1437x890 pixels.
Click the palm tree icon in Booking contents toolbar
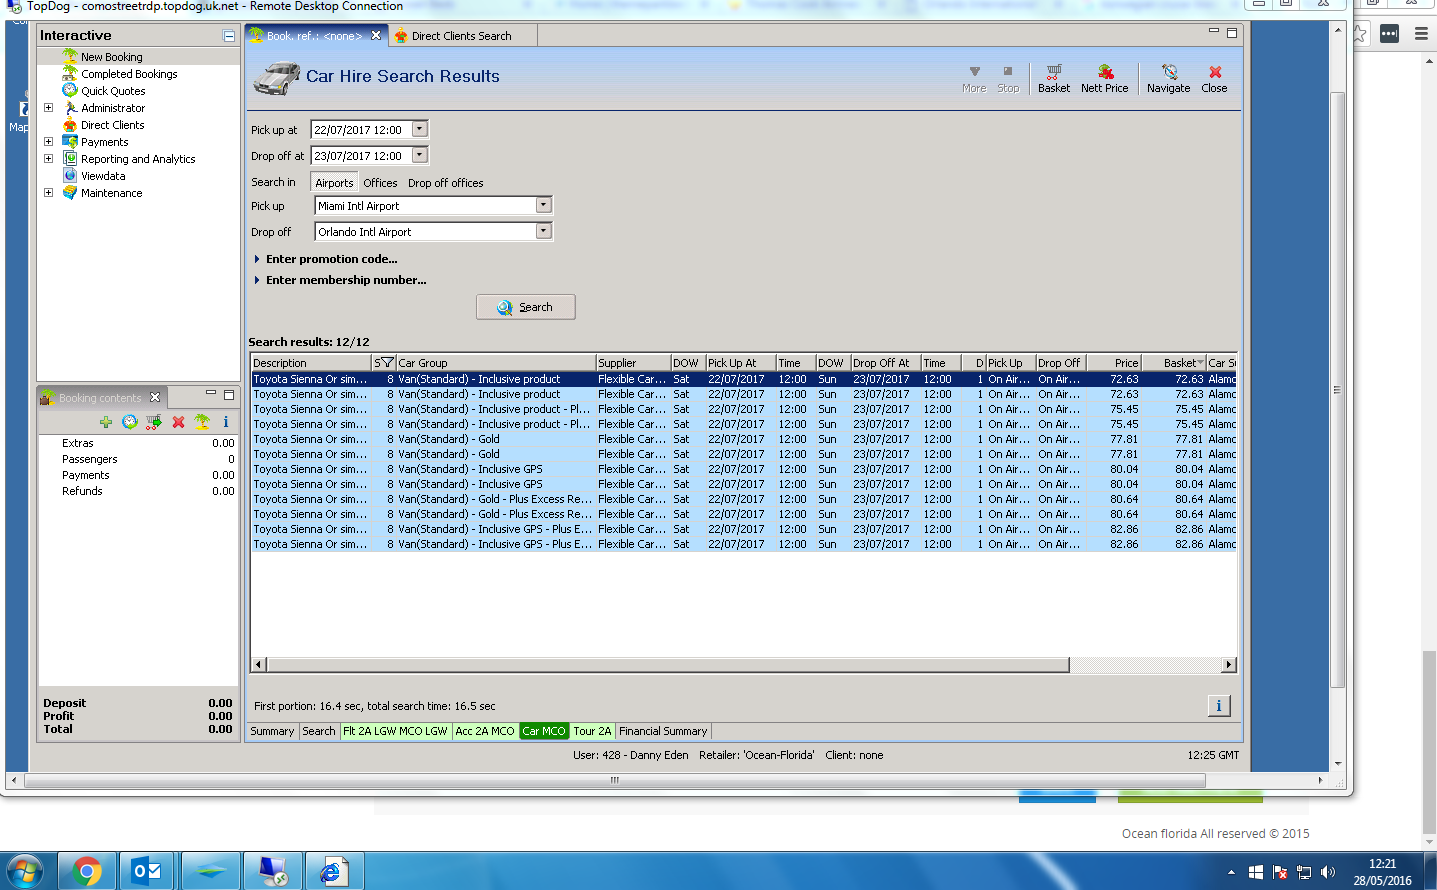202,422
